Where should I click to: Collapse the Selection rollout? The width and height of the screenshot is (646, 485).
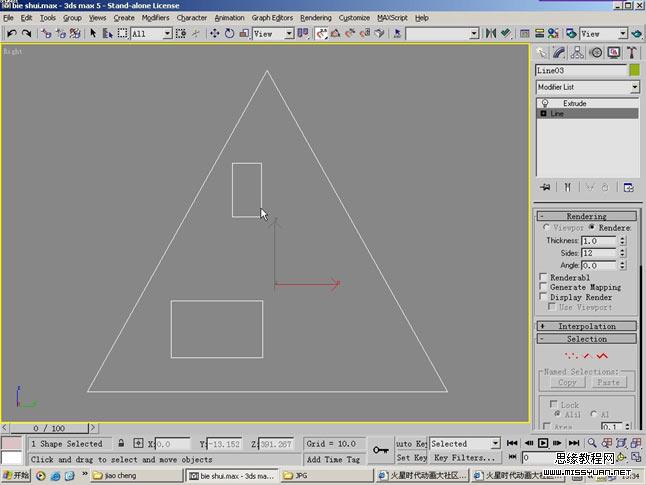(587, 339)
